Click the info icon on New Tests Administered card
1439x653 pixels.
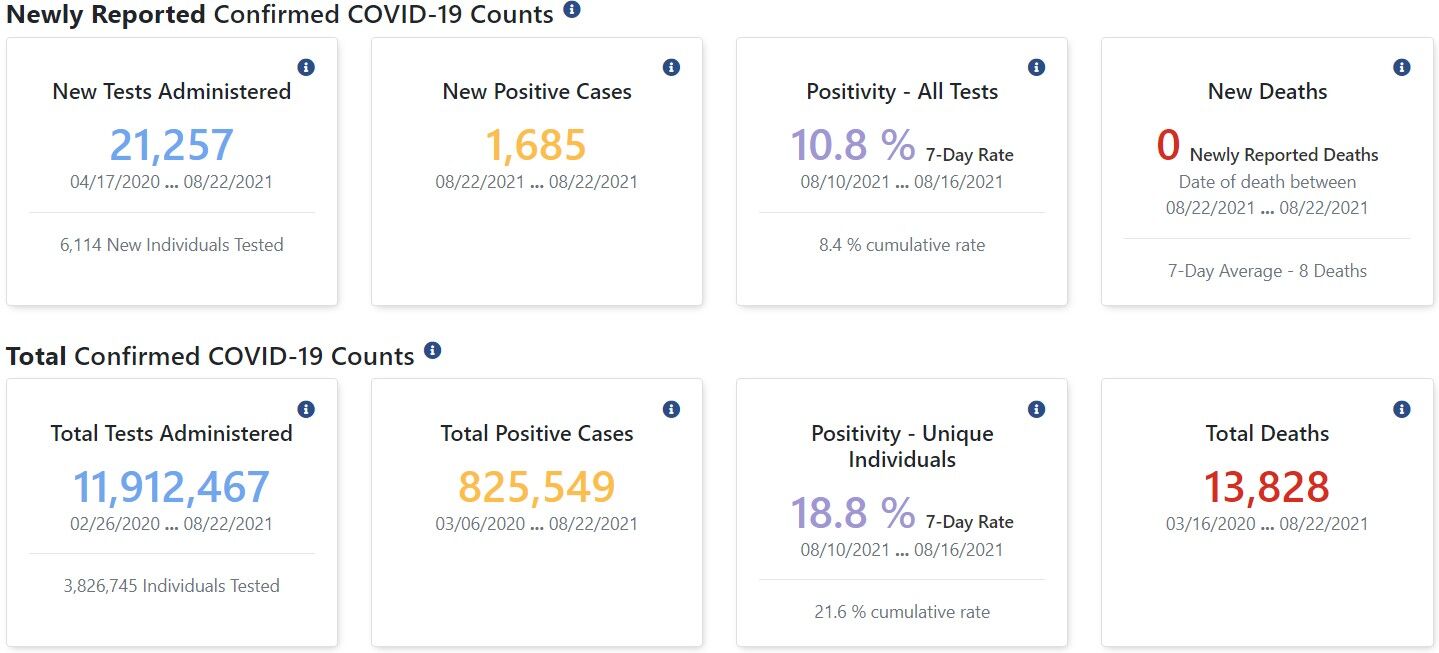click(307, 67)
